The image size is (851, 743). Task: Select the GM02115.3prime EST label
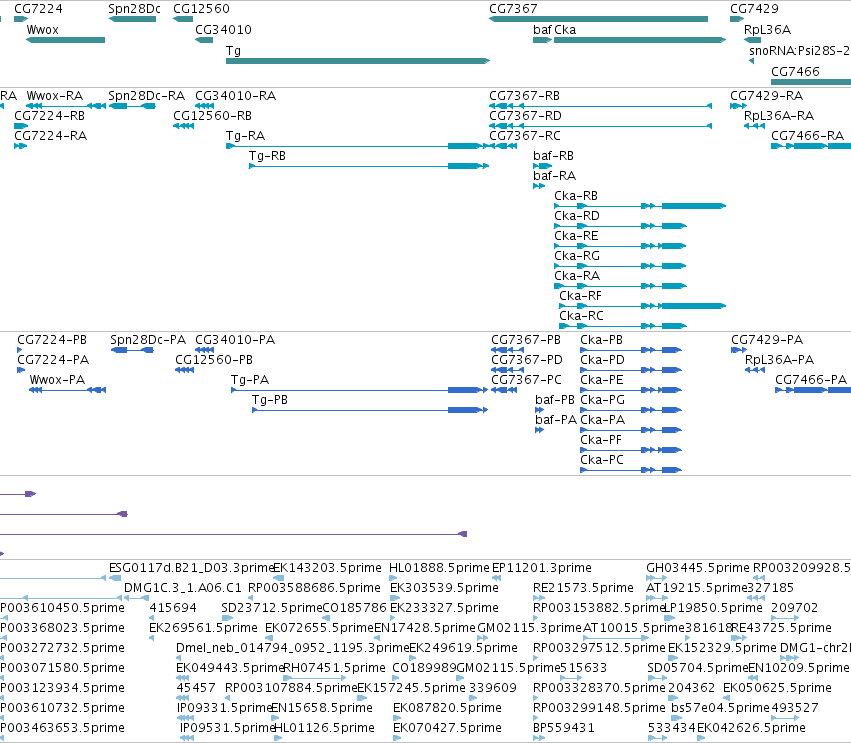pyautogui.click(x=529, y=628)
